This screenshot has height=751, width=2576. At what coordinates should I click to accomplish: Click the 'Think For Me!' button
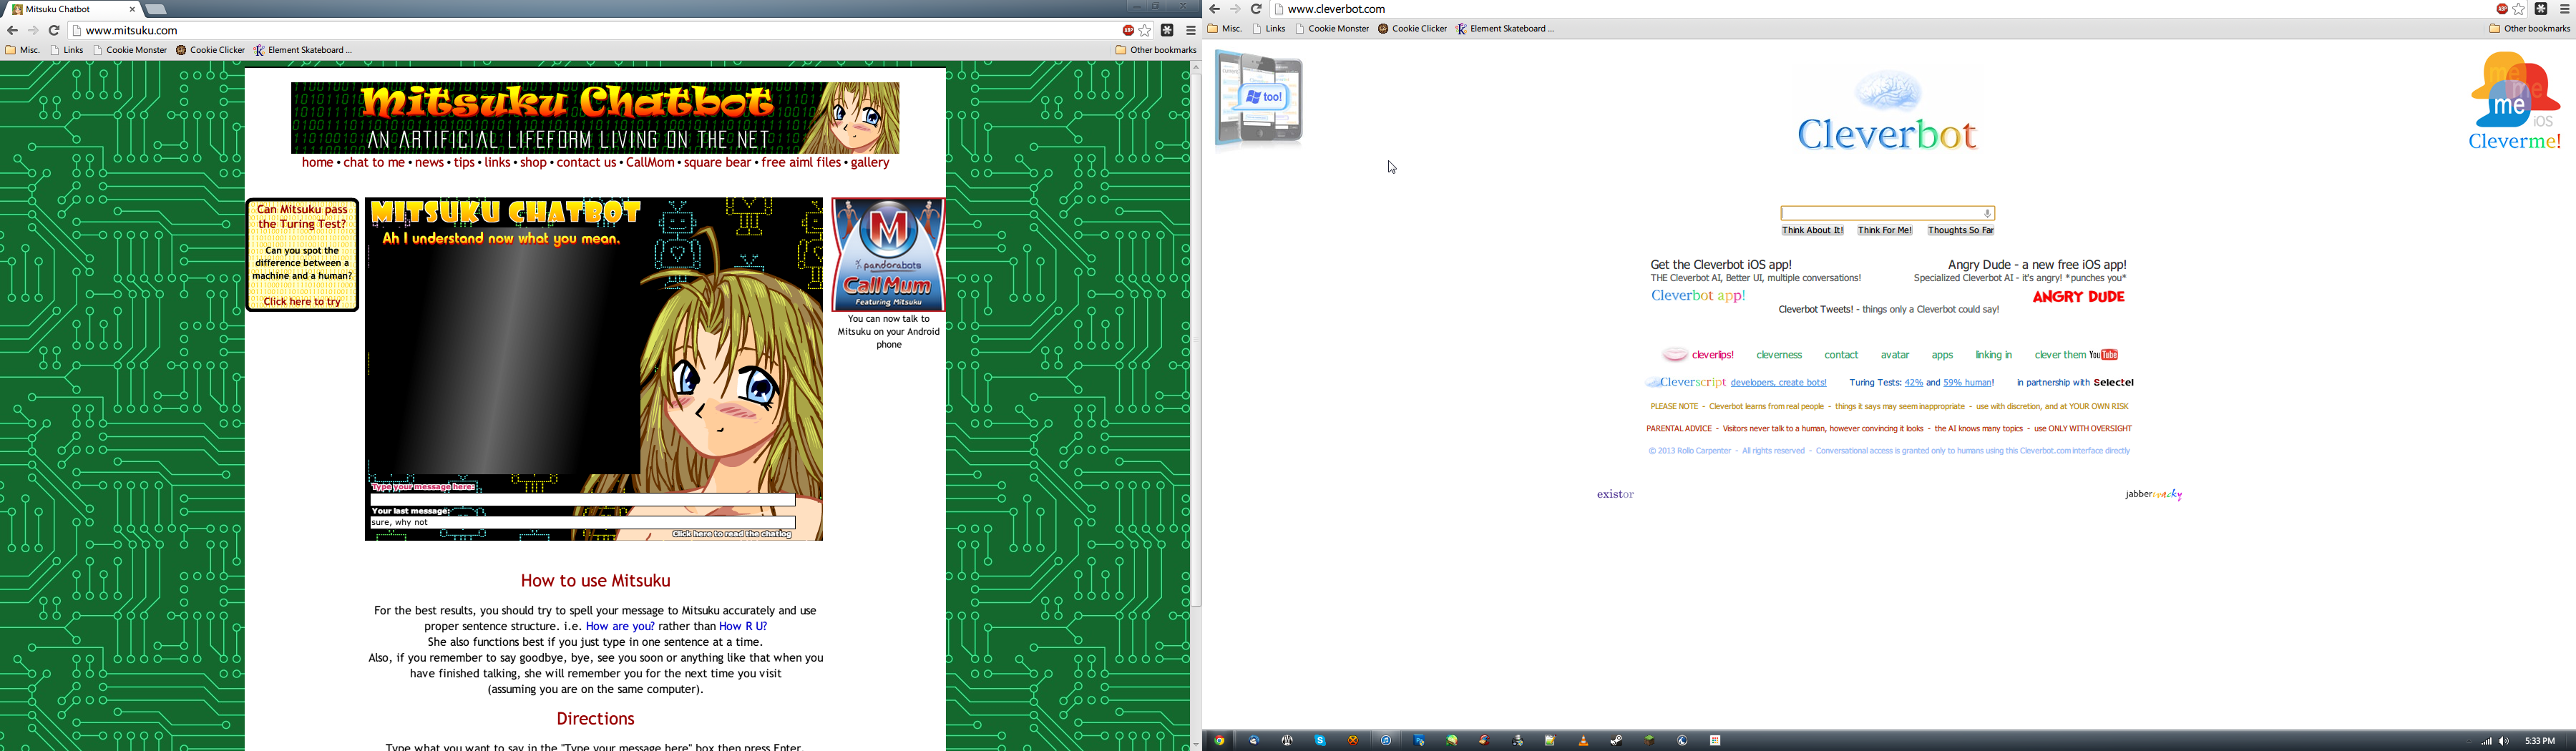point(1884,231)
